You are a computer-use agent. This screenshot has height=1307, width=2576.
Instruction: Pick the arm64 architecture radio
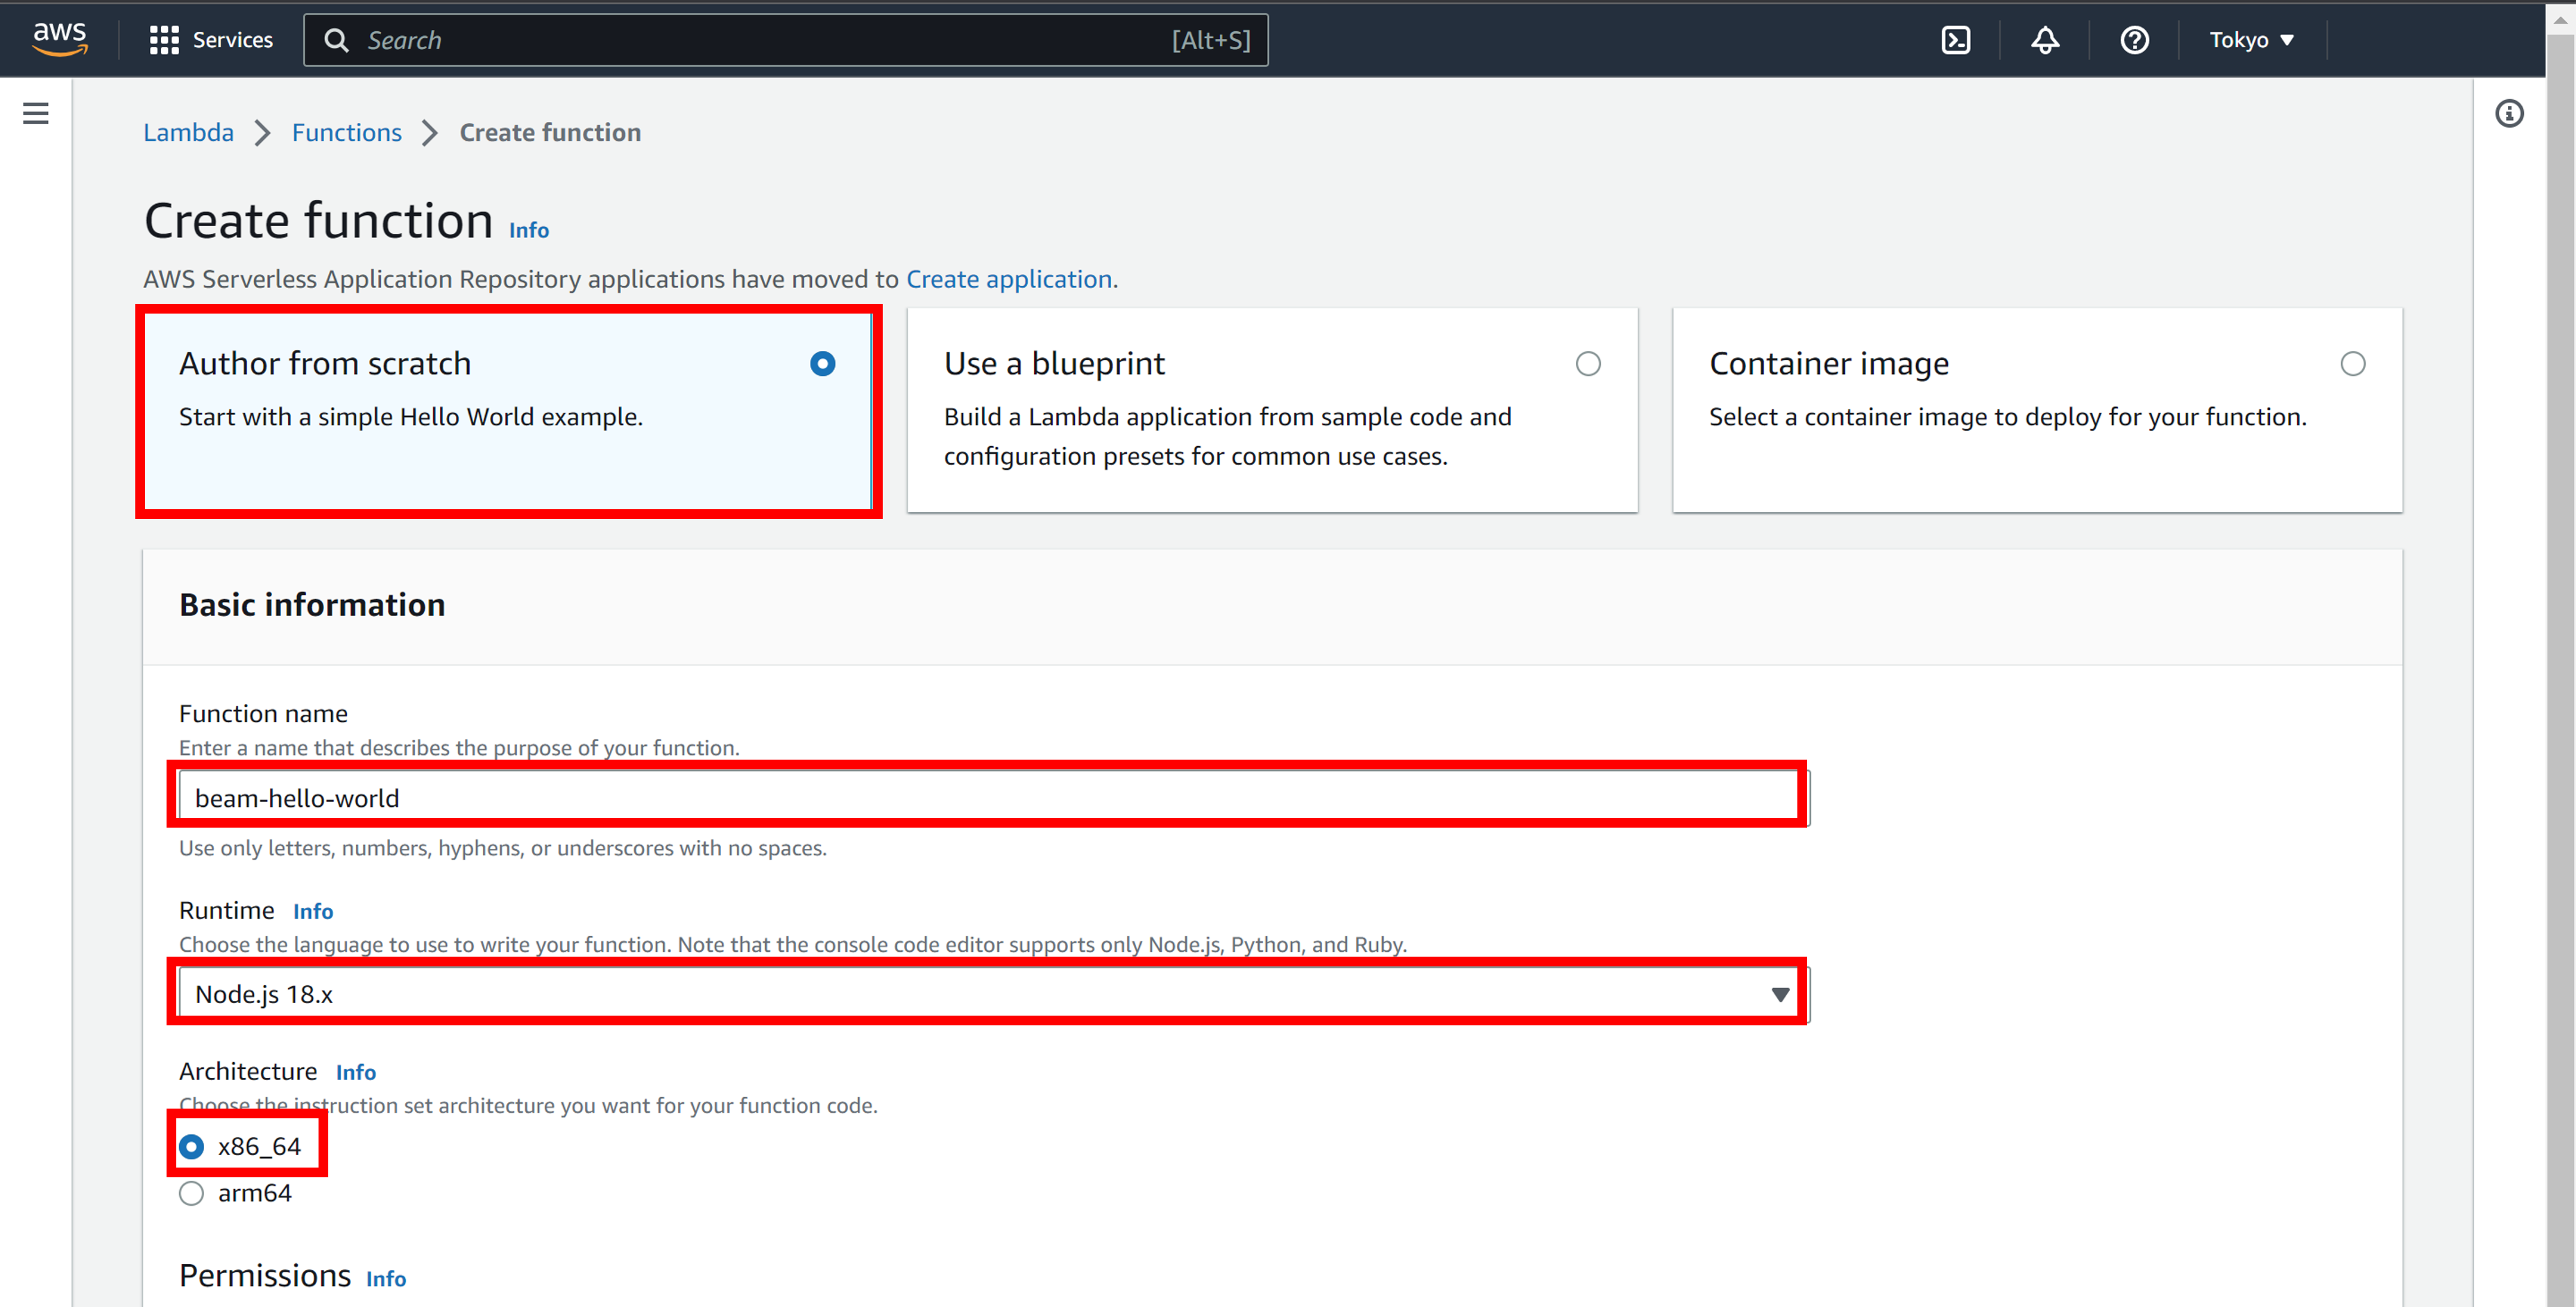tap(191, 1193)
